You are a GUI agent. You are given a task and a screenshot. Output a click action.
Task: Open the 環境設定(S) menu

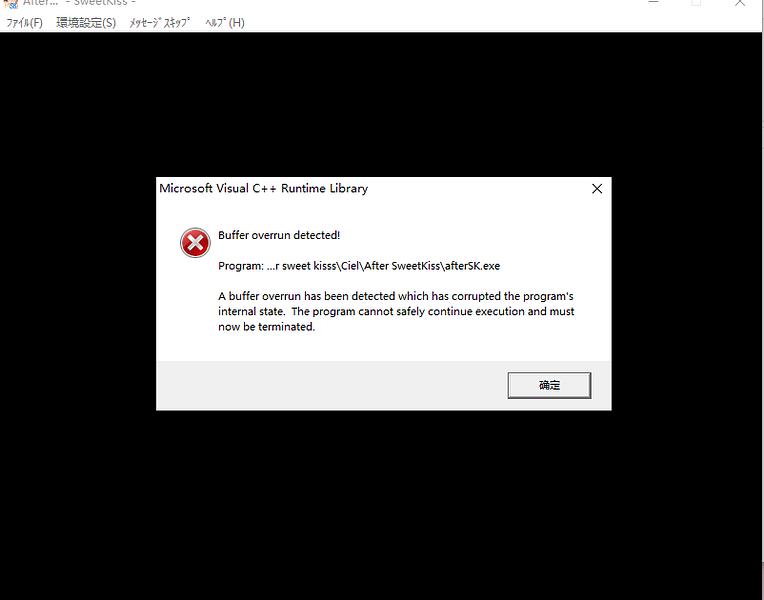pos(86,22)
